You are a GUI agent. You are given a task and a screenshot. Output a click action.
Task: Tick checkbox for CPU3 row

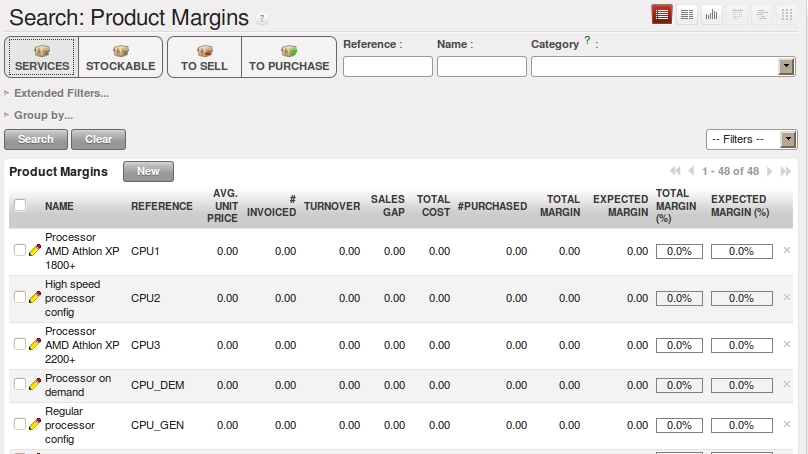[20, 344]
